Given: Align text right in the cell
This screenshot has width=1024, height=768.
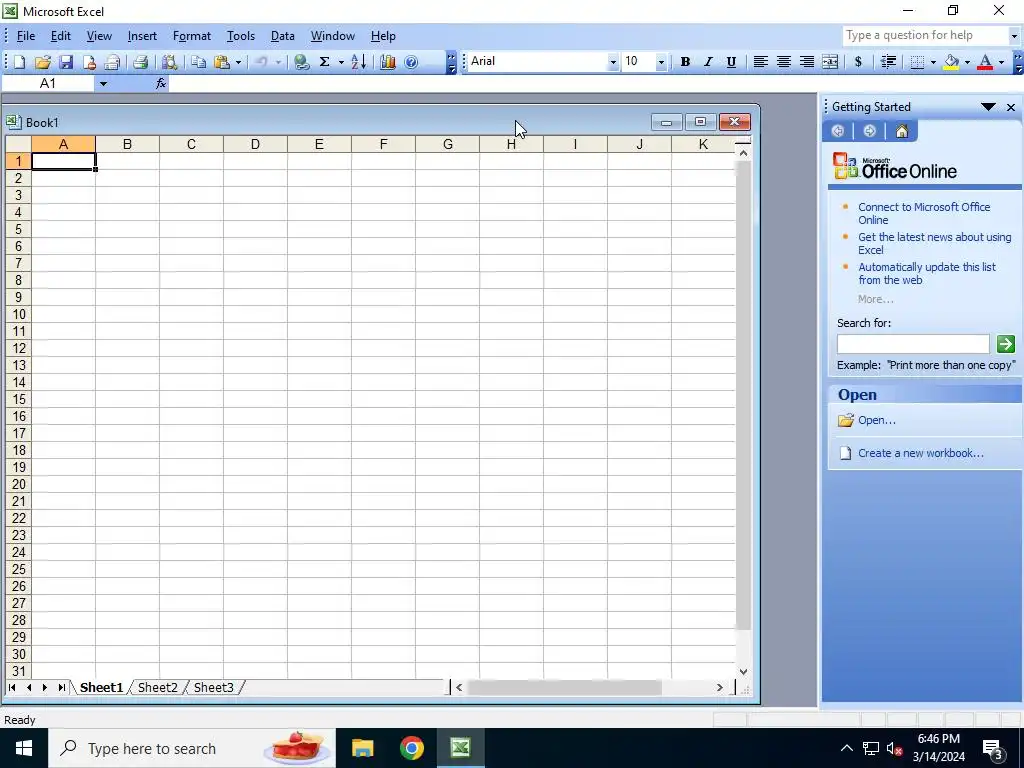Looking at the screenshot, I should click(x=807, y=61).
